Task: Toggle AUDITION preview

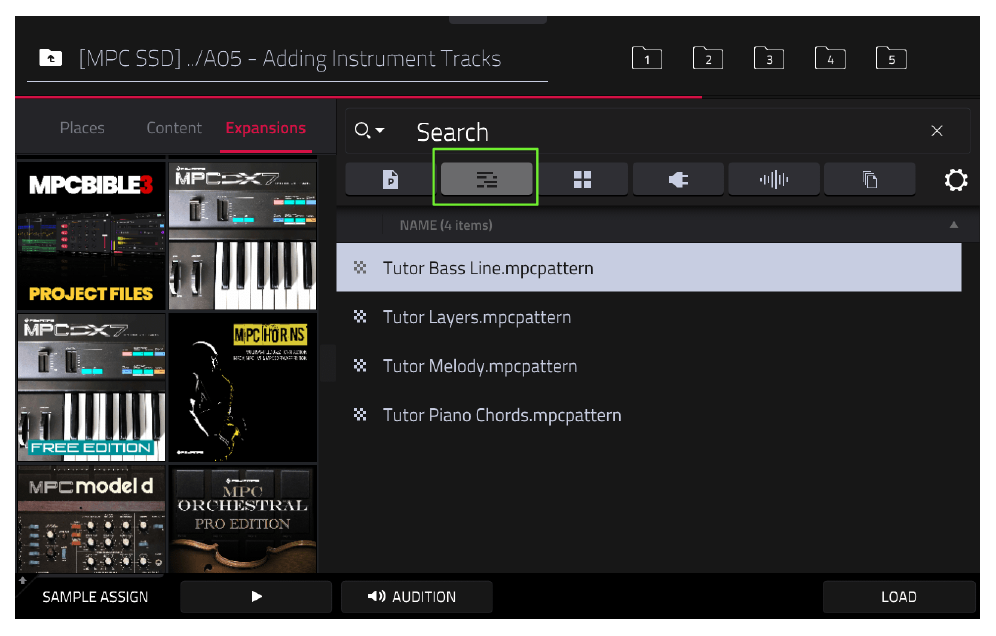Action: pyautogui.click(x=417, y=597)
